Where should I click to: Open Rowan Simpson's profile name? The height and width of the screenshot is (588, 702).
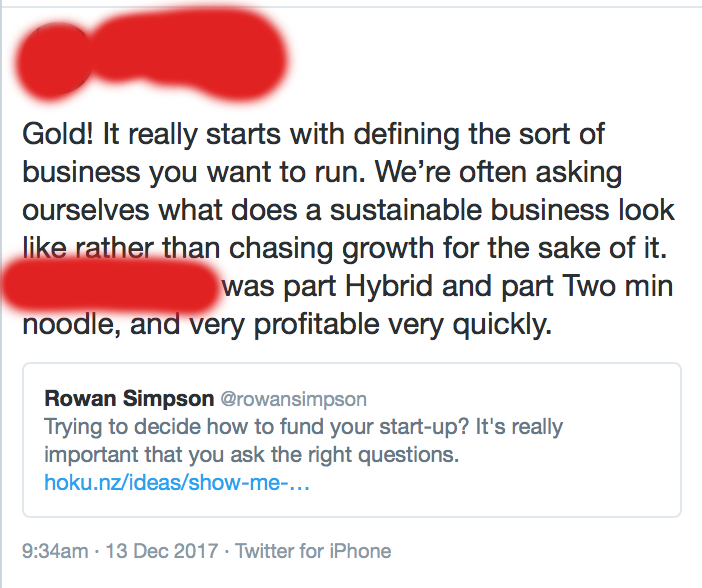pyautogui.click(x=129, y=398)
